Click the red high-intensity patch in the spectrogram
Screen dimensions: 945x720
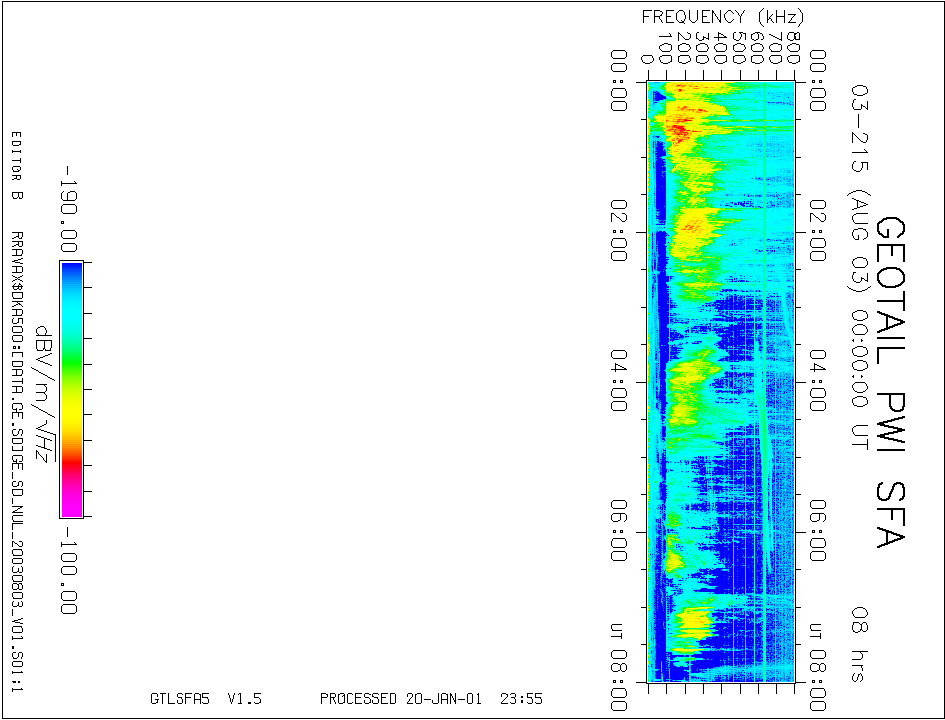tap(678, 130)
